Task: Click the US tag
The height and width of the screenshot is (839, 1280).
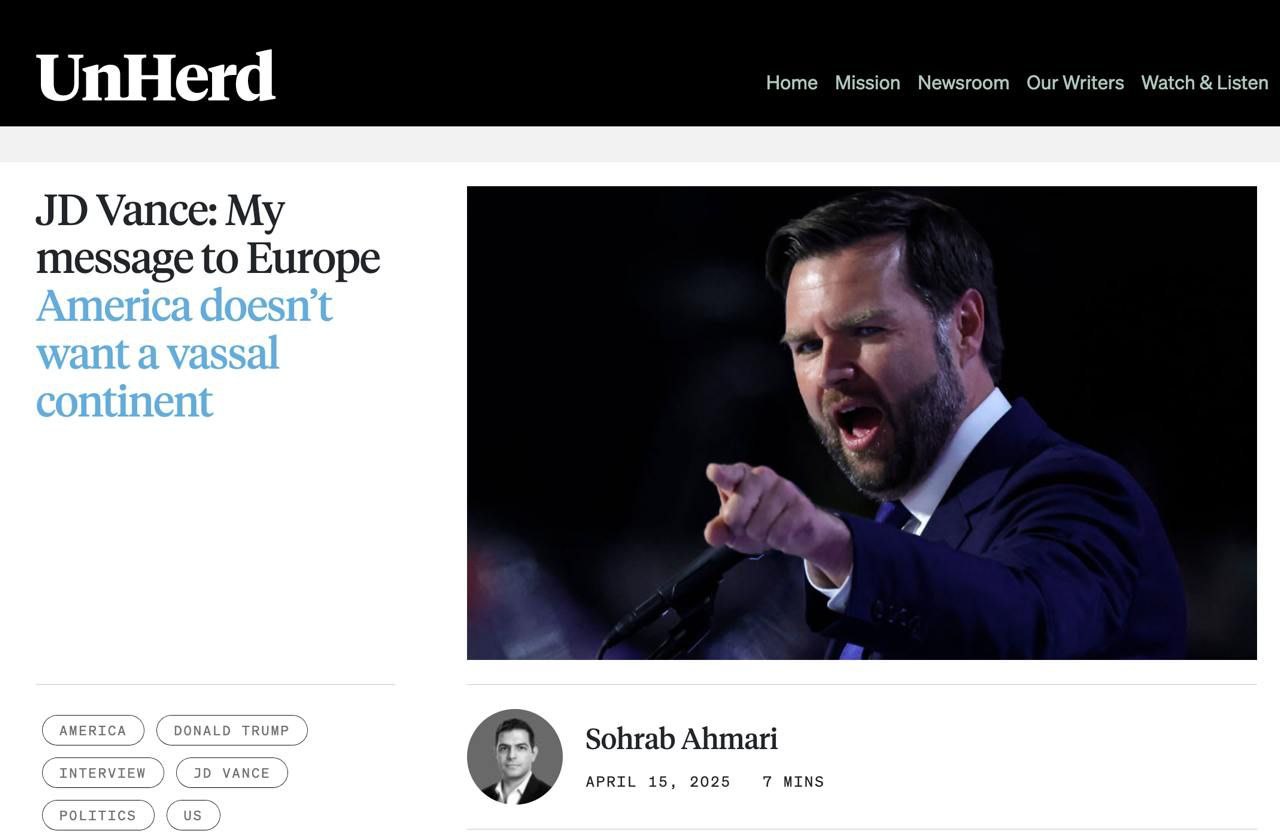Action: (193, 816)
